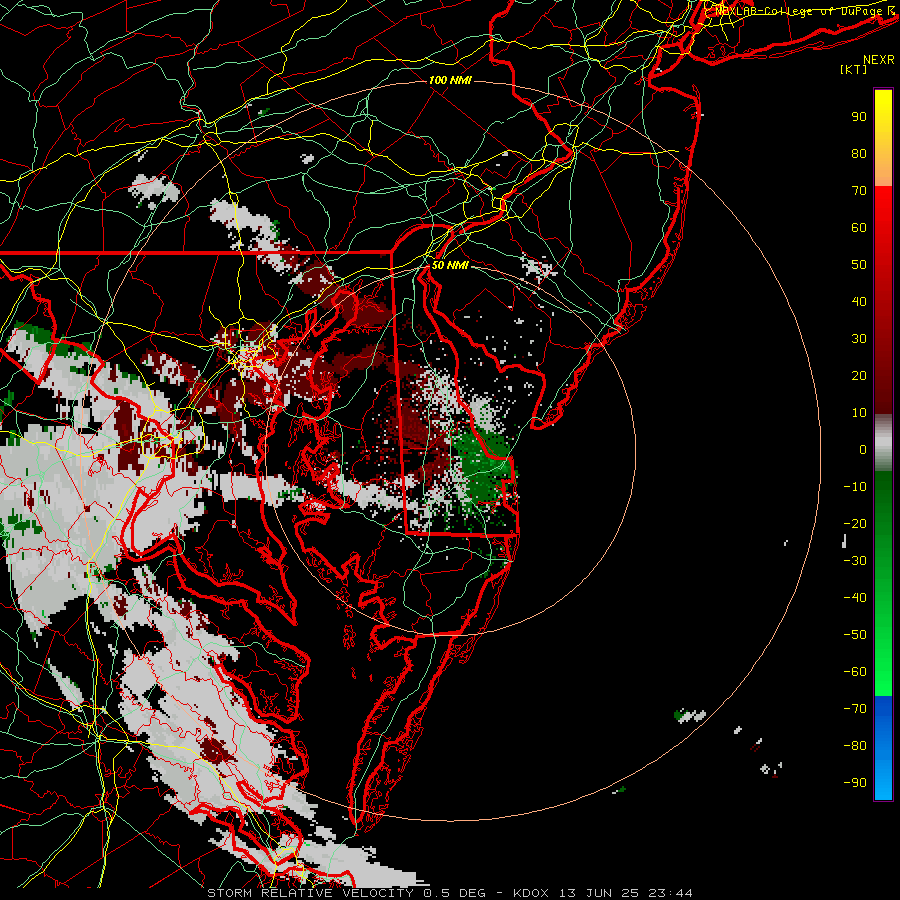900x900 pixels.
Task: Click the 10 value on the velocity scale
Action: 859,413
